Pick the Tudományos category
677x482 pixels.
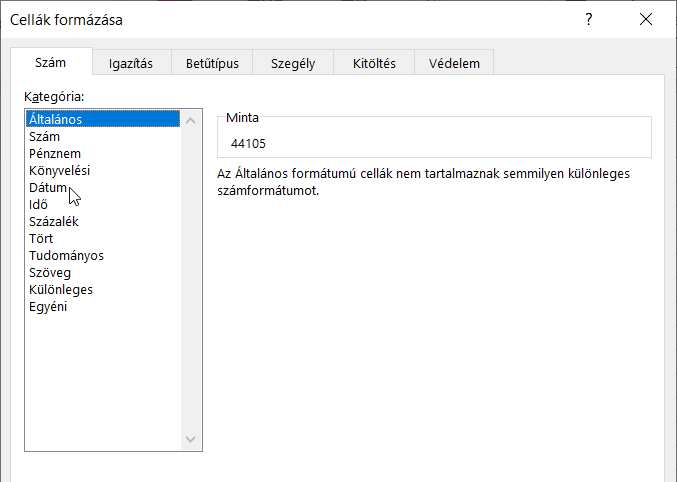(x=66, y=256)
